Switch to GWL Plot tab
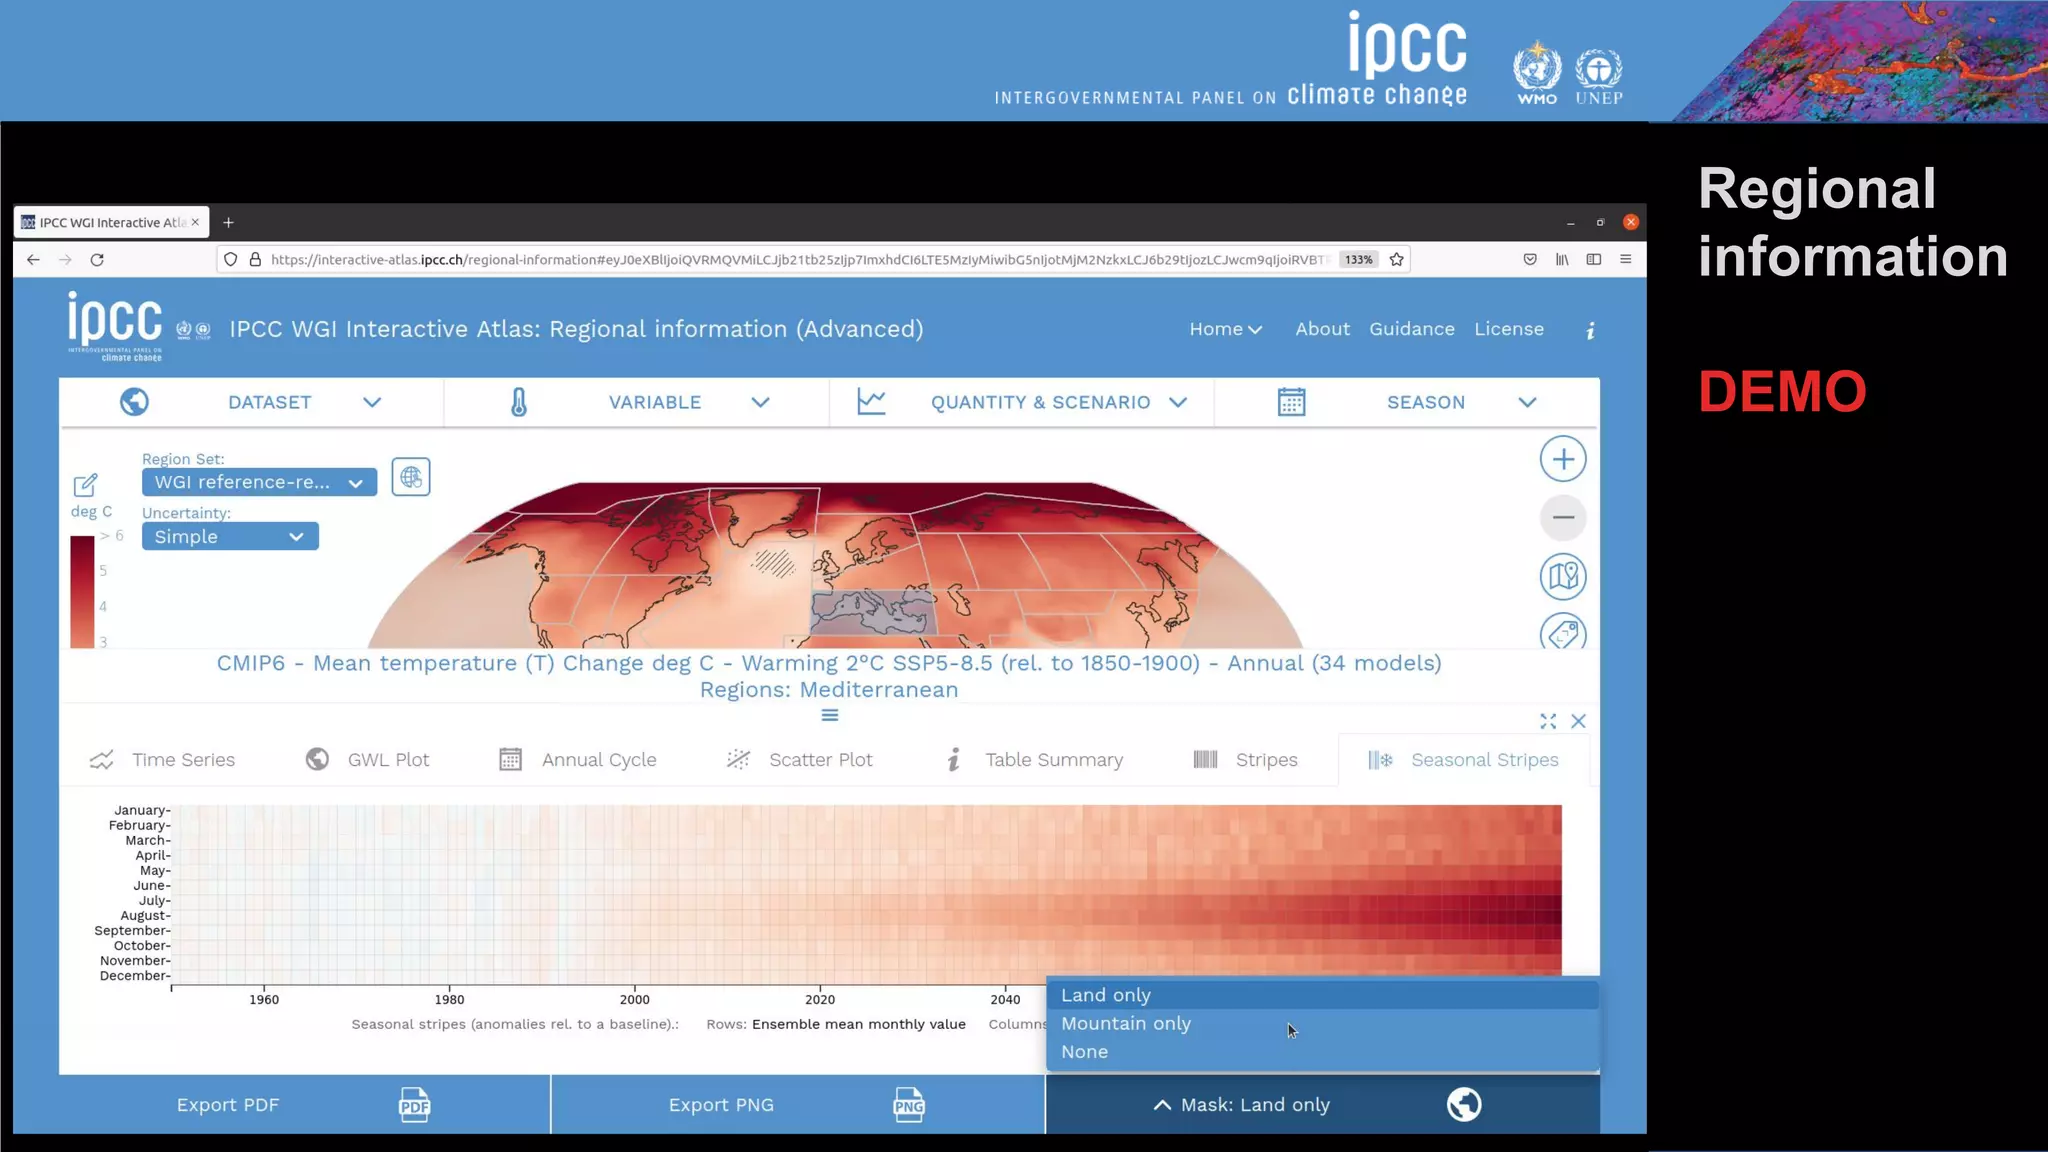The width and height of the screenshot is (2048, 1152). (367, 760)
